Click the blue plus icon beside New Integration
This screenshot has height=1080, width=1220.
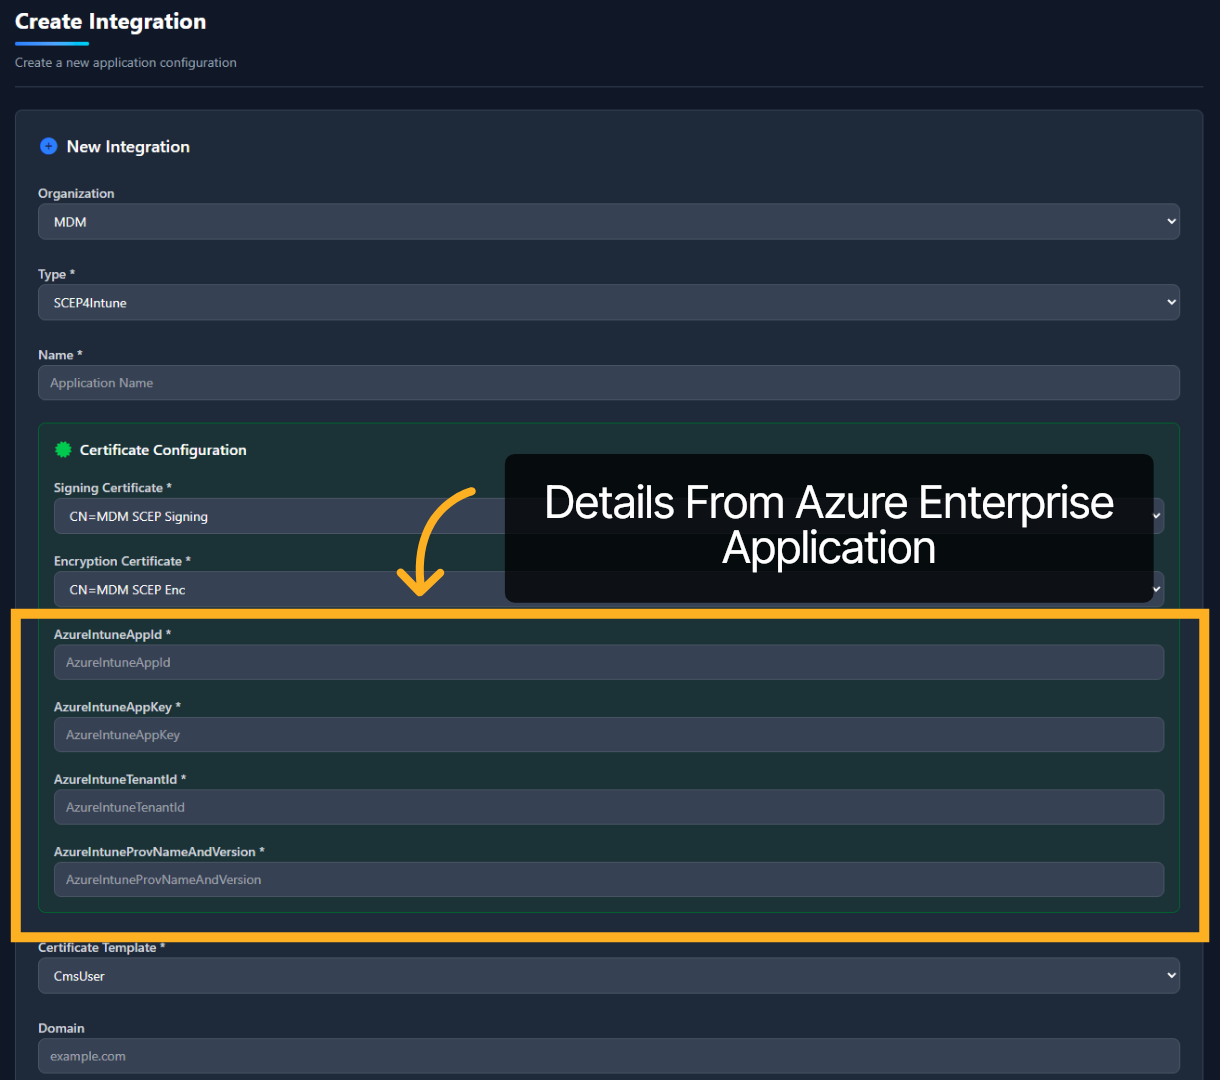(x=48, y=146)
